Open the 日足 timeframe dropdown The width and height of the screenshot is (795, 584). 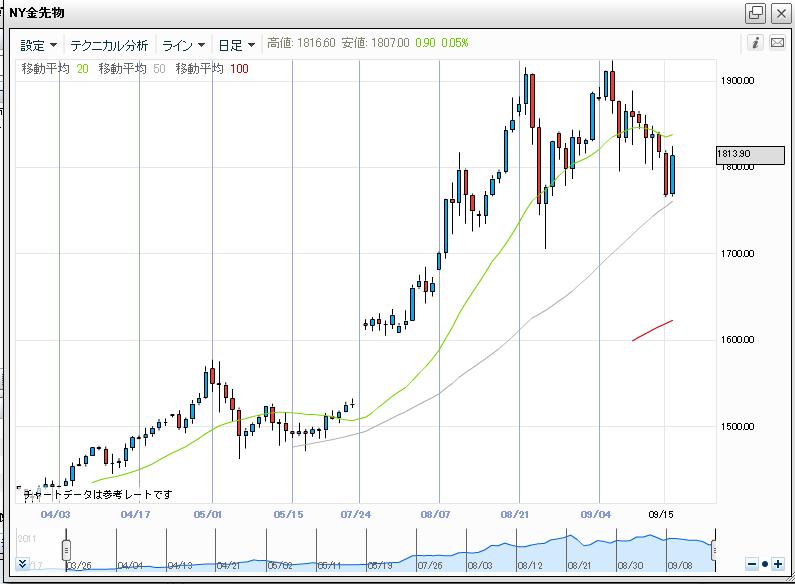(236, 46)
